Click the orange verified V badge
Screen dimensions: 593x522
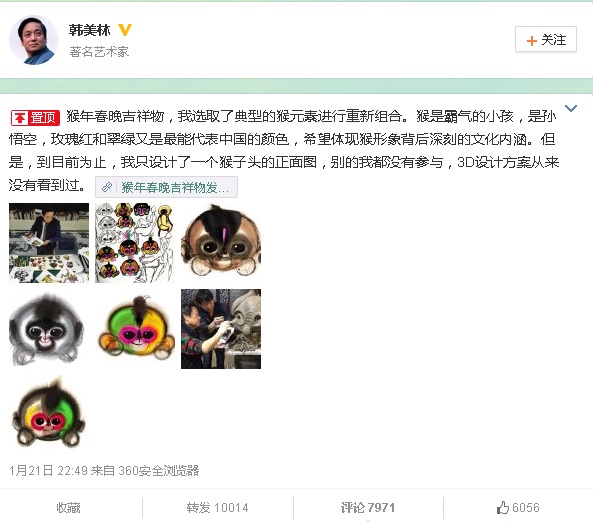(125, 30)
